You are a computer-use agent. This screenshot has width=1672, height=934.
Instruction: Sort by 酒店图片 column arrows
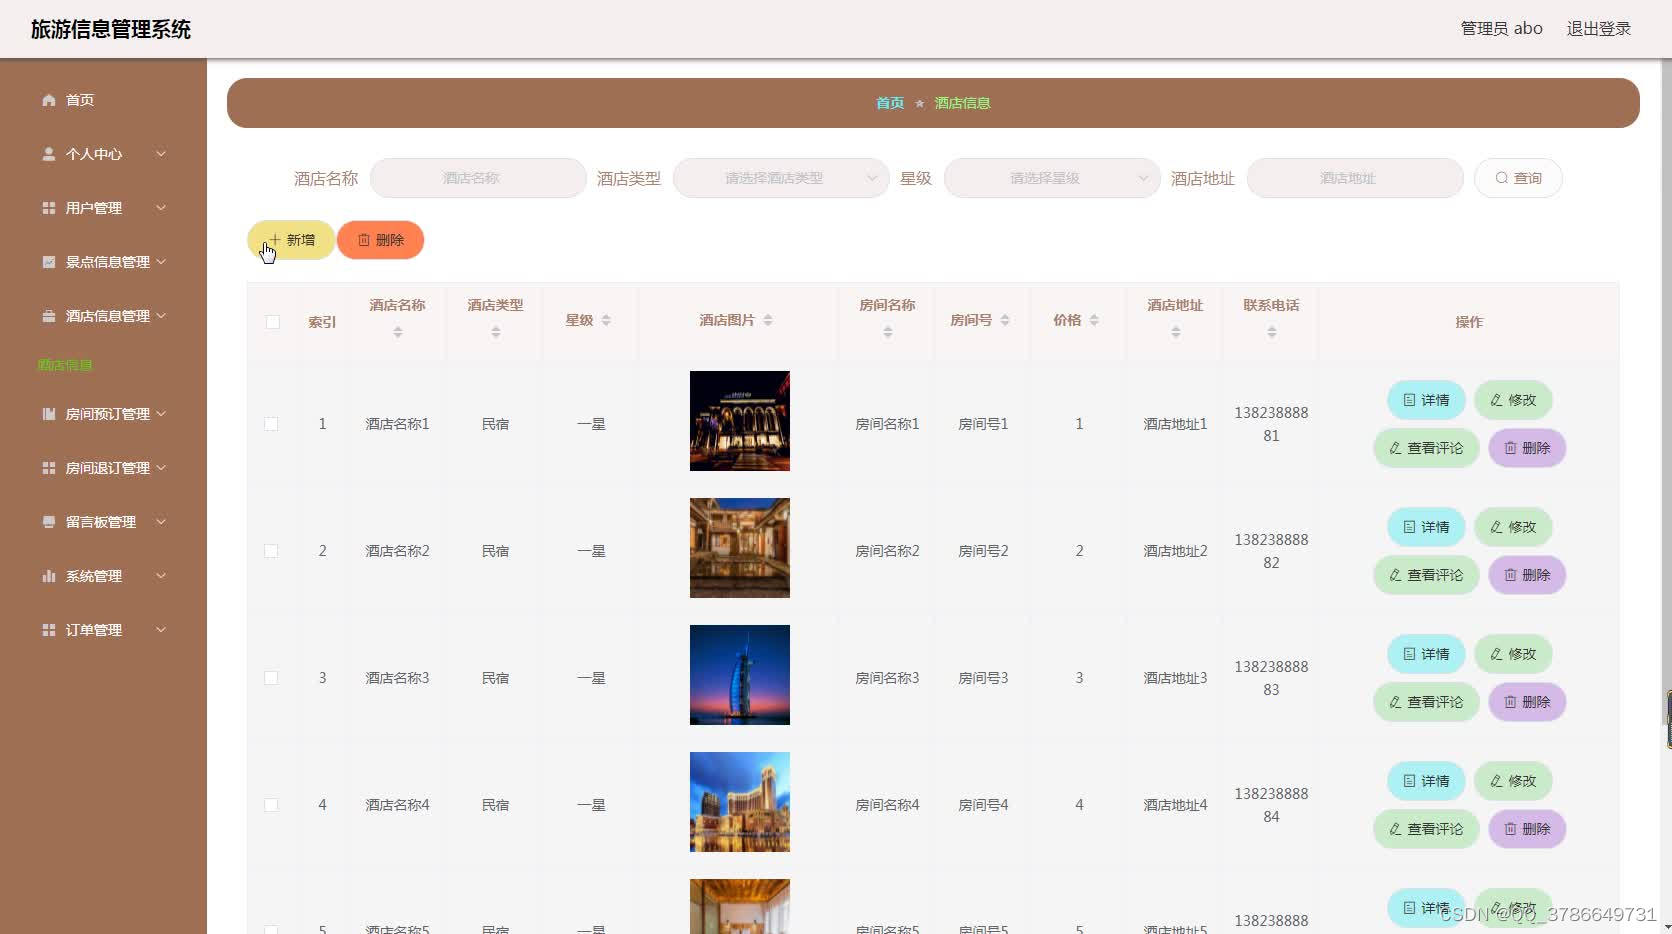[x=768, y=320]
